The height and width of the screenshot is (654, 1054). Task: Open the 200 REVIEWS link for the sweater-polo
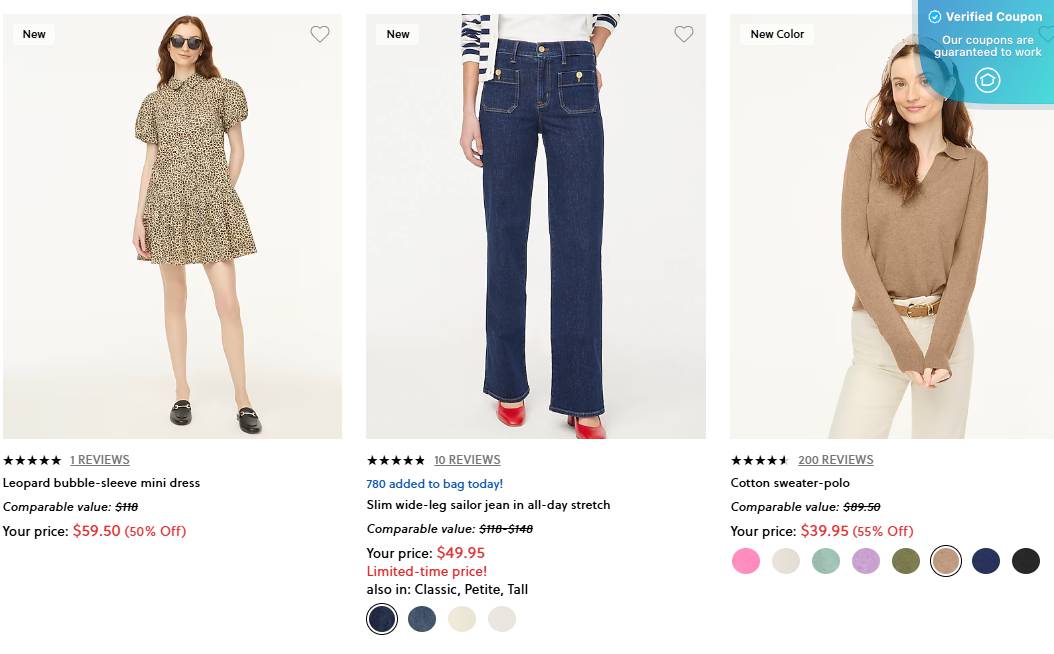pos(836,460)
